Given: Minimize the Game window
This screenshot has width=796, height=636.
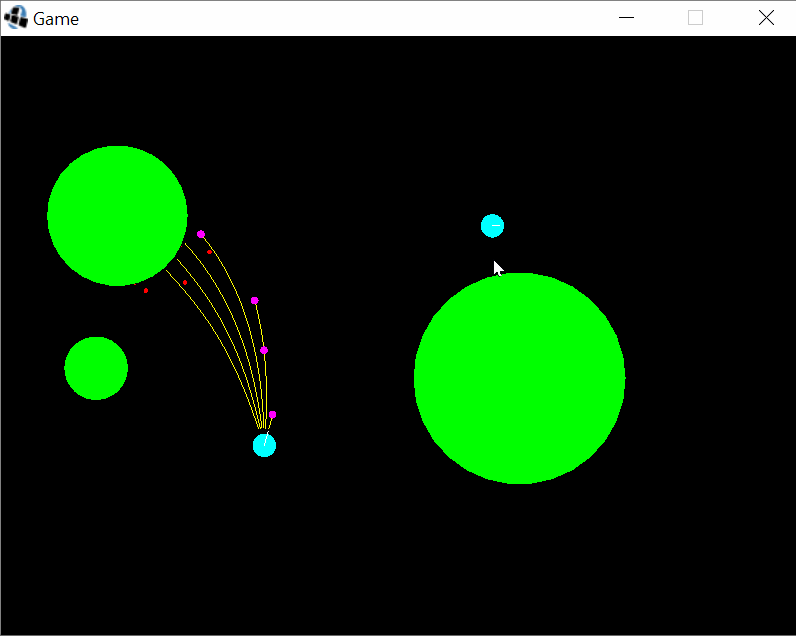Looking at the screenshot, I should [626, 18].
